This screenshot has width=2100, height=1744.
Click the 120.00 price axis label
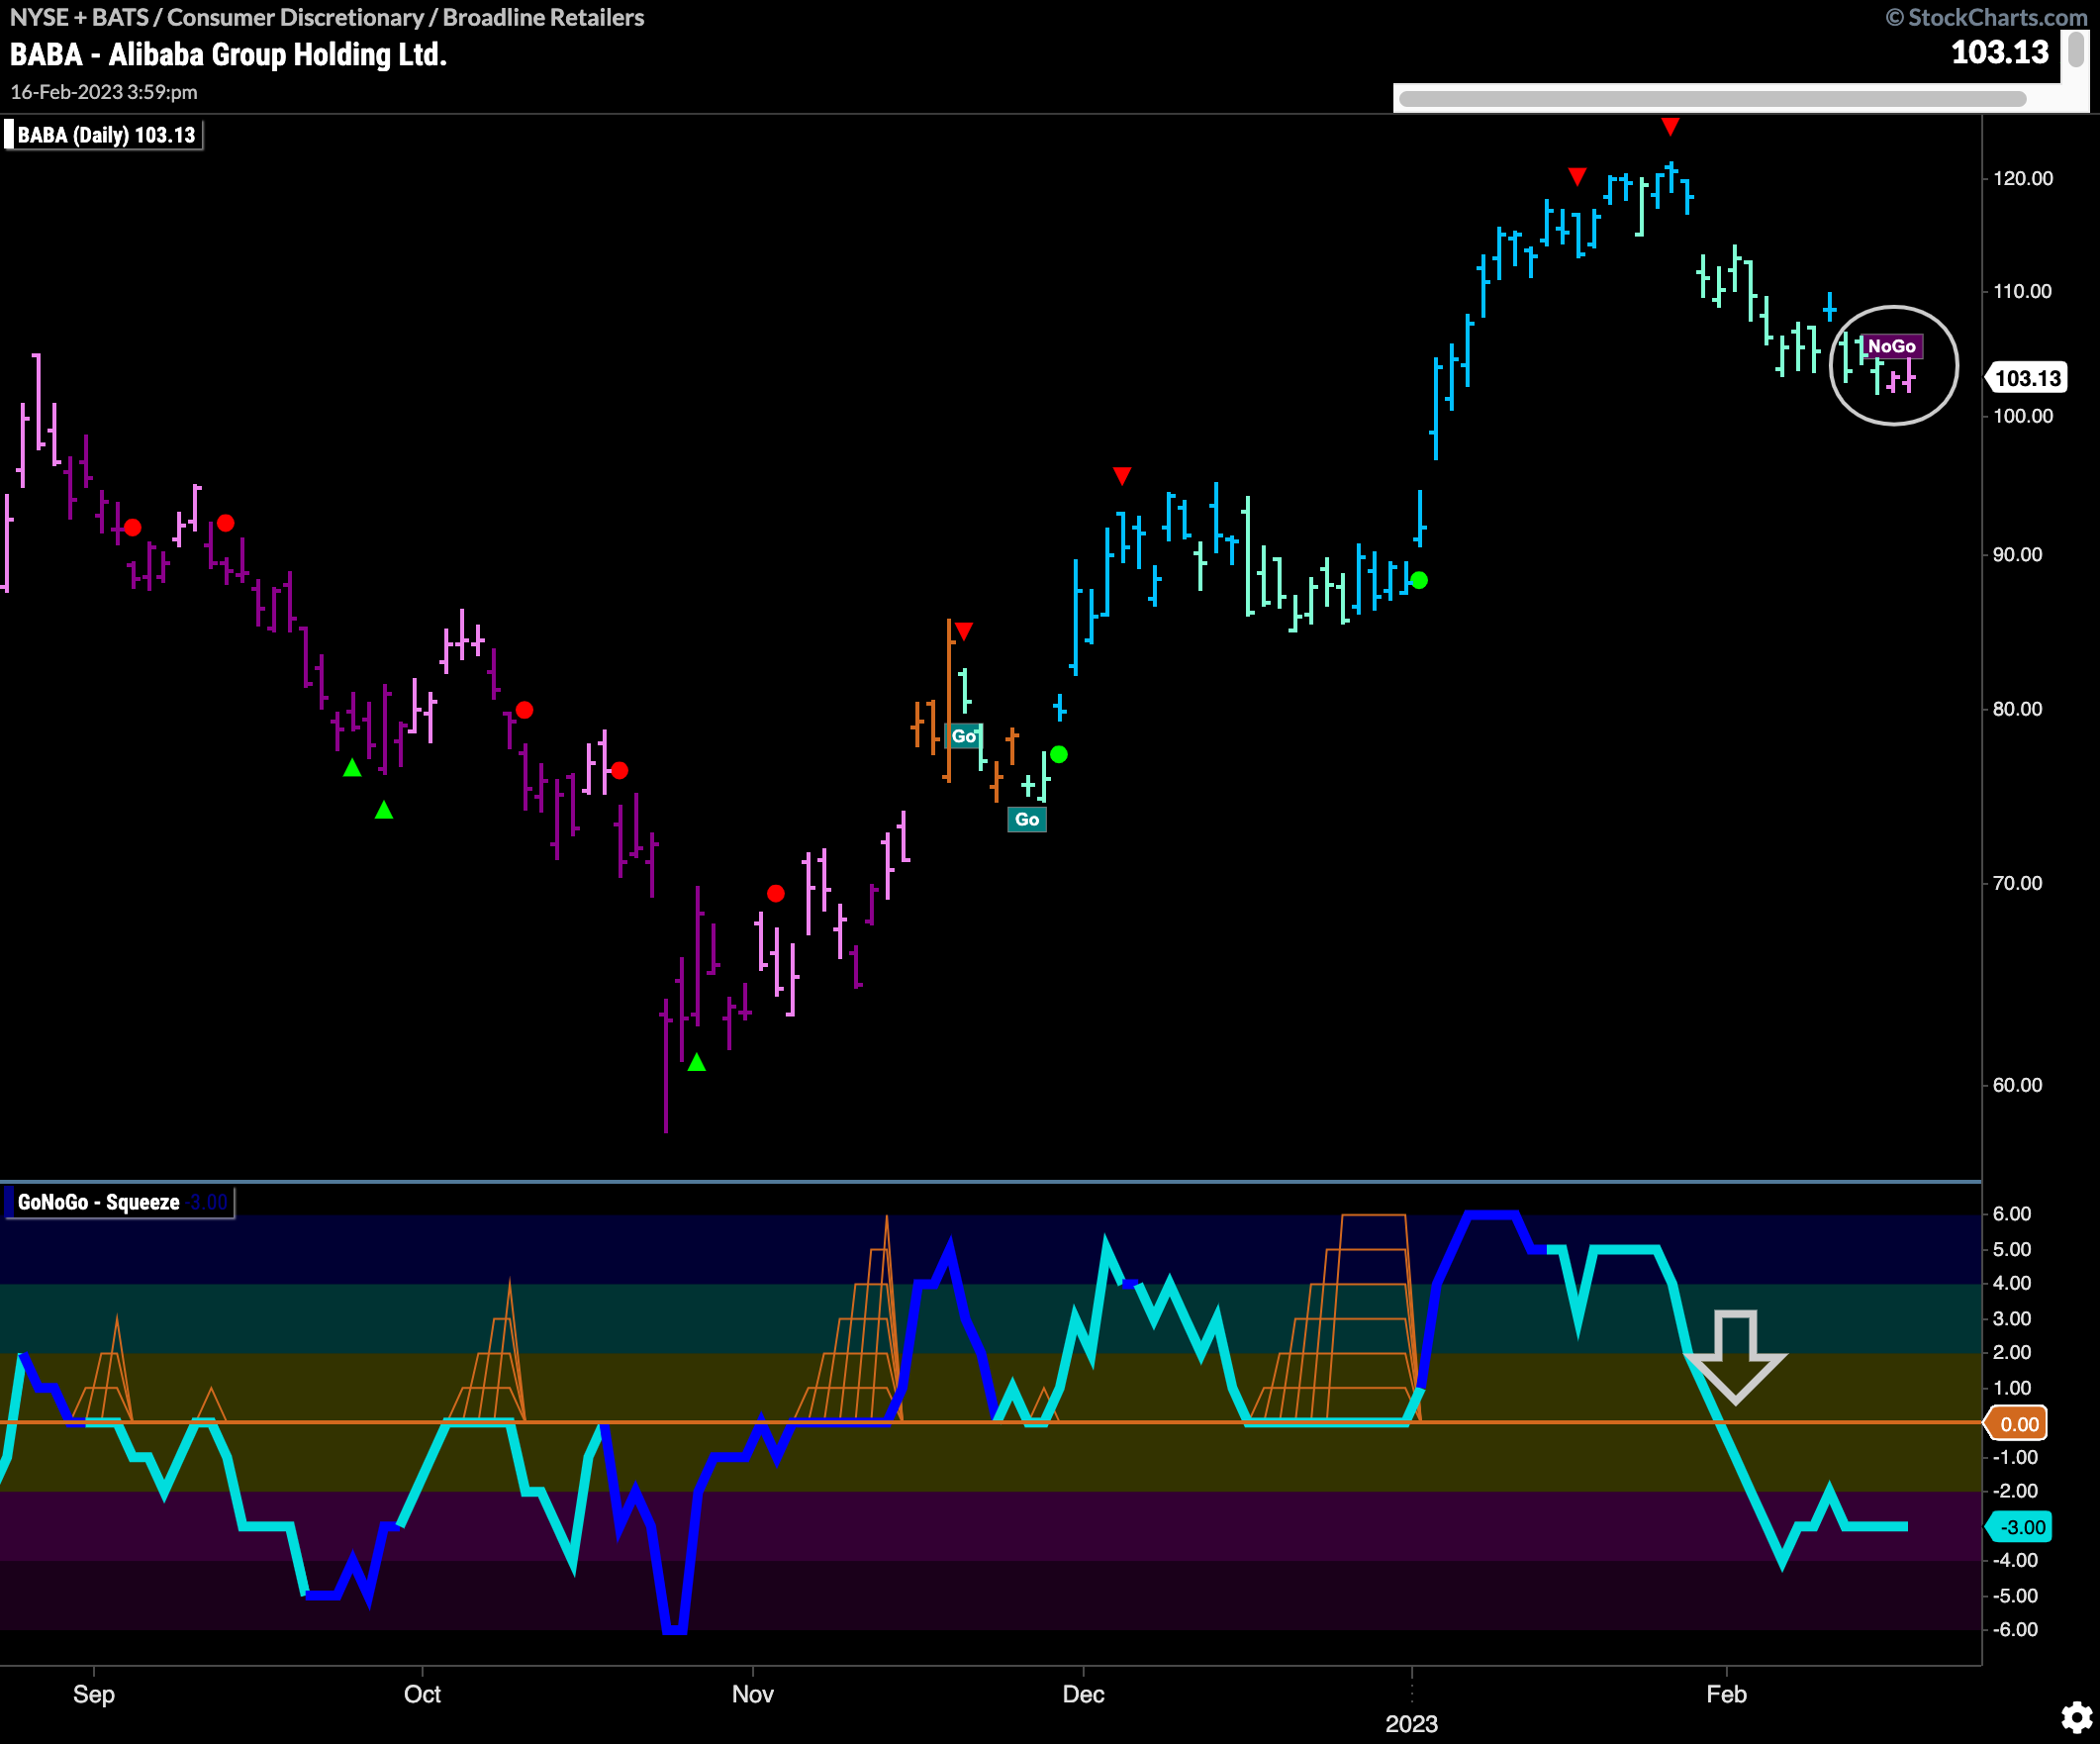[x=2023, y=178]
